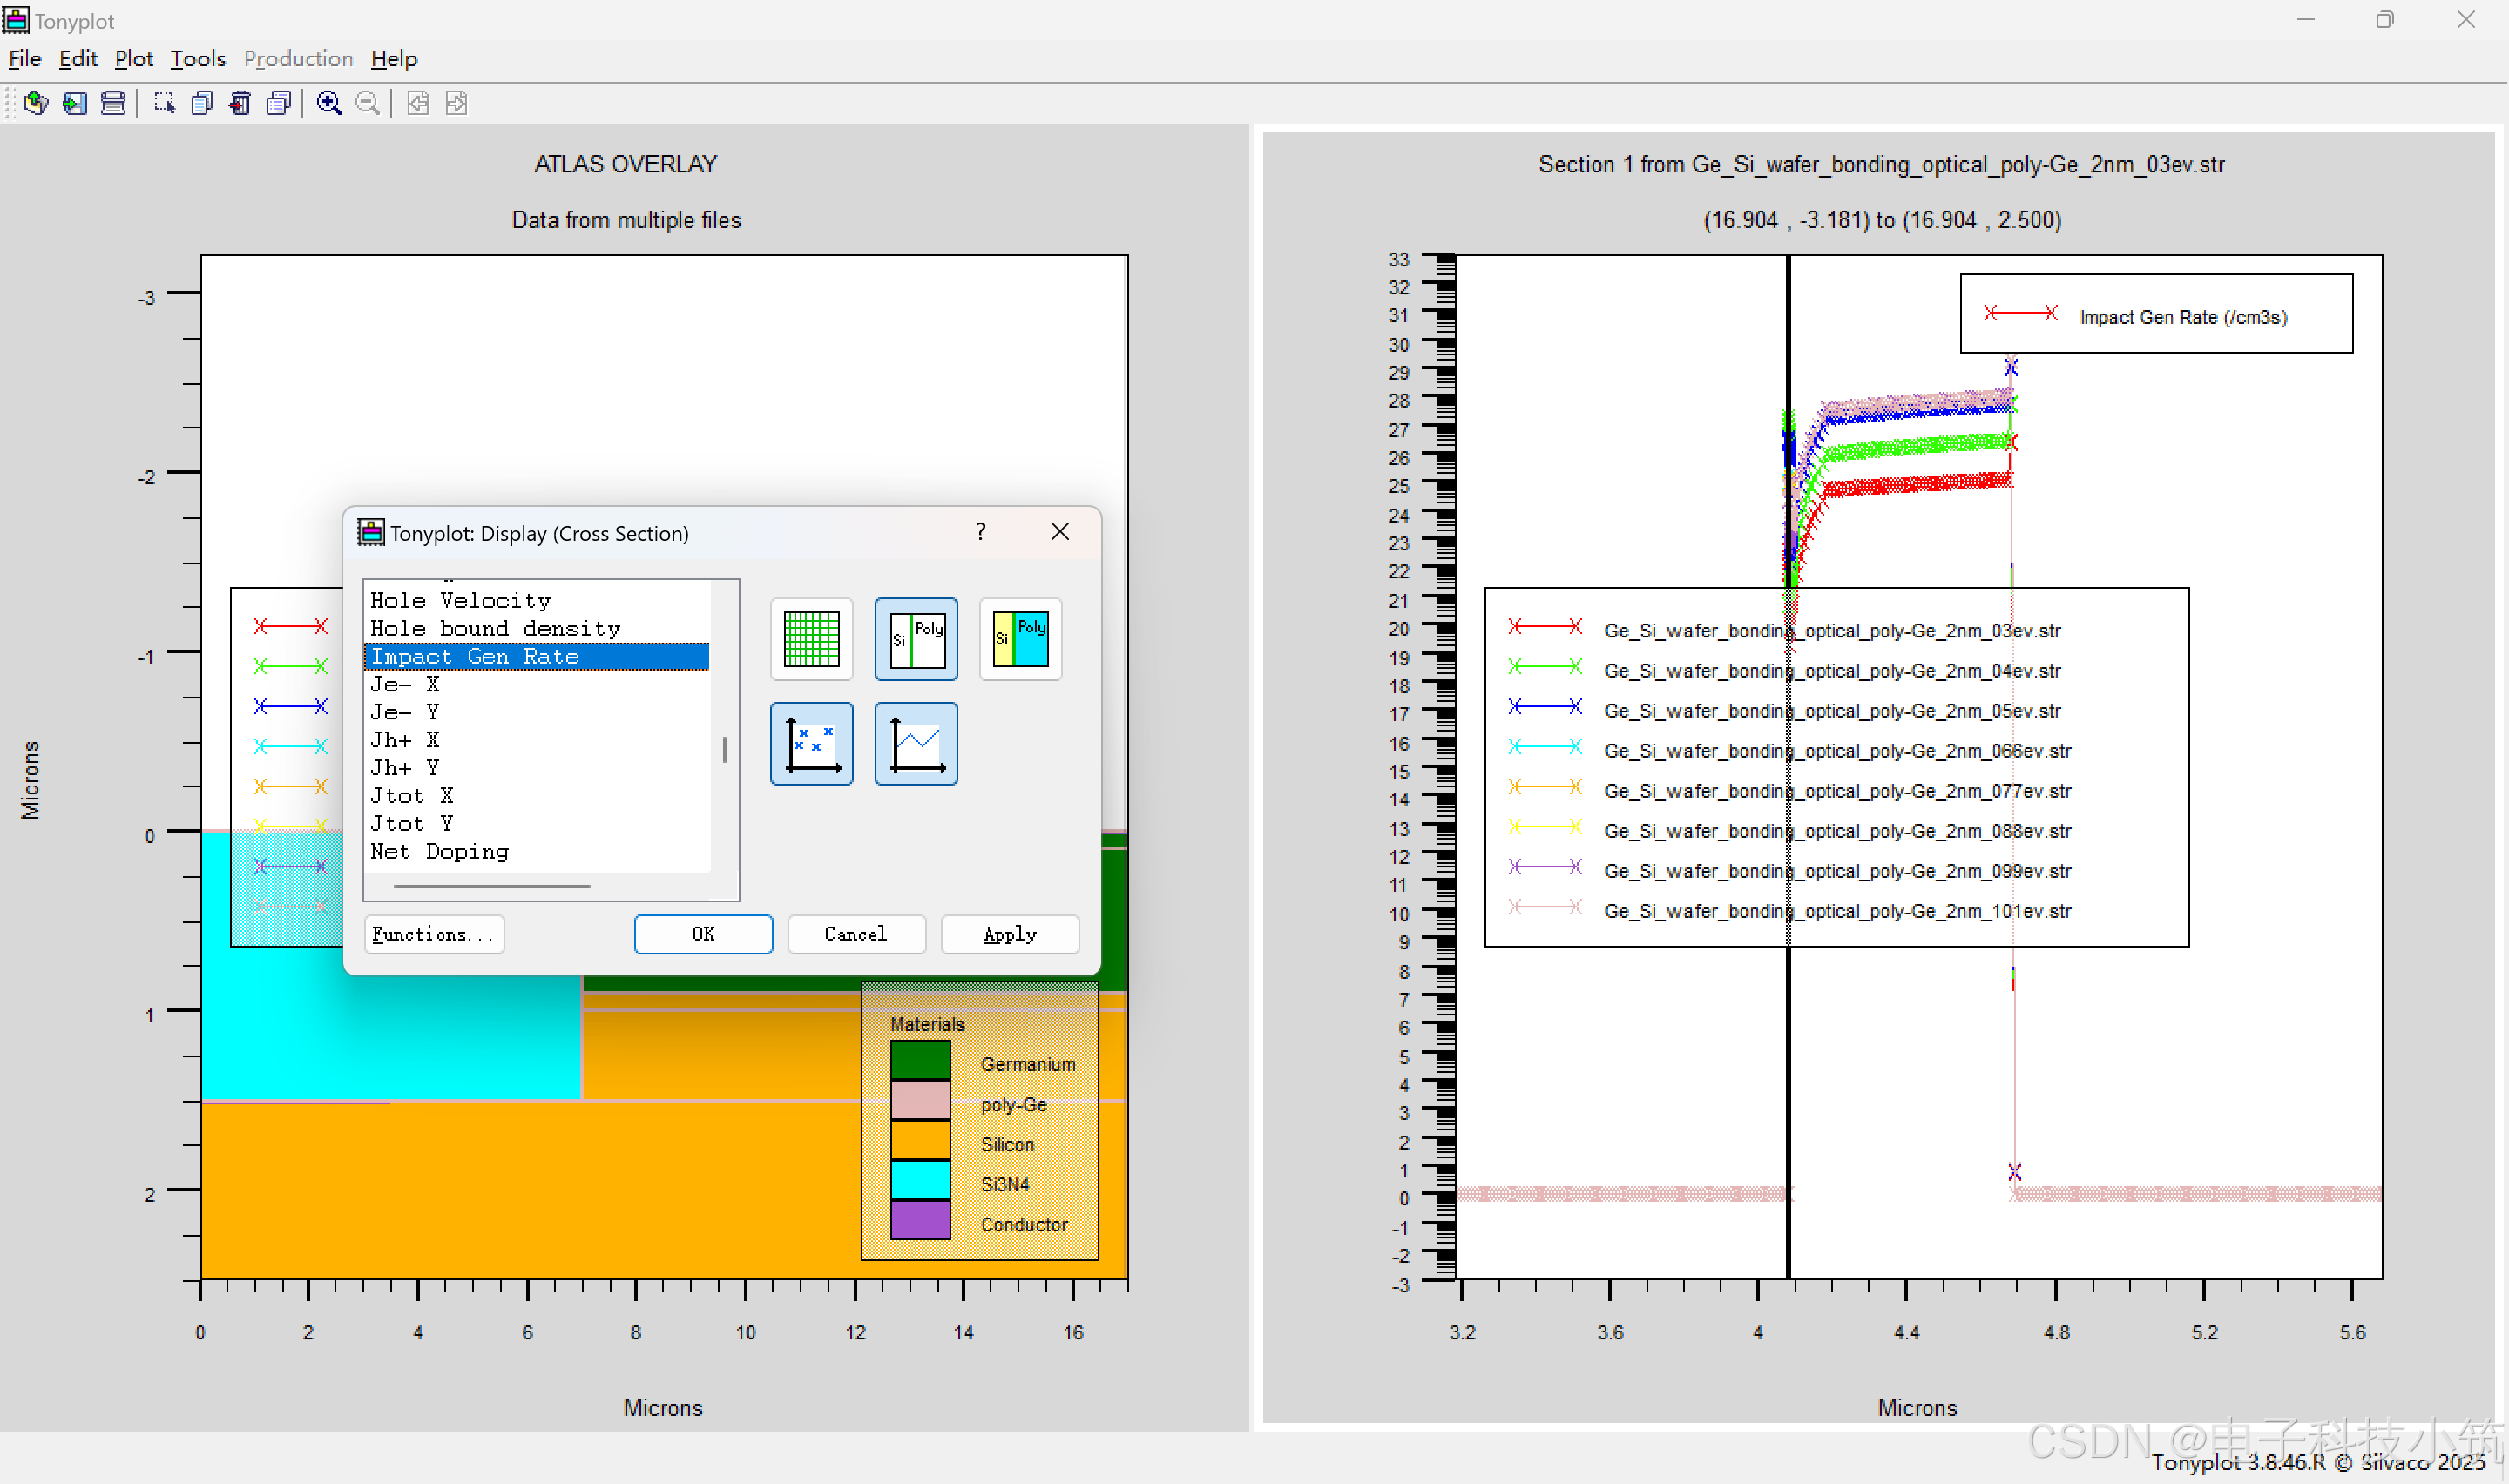Image resolution: width=2509 pixels, height=1484 pixels.
Task: Click the save plot toolbar icon
Action: click(75, 103)
